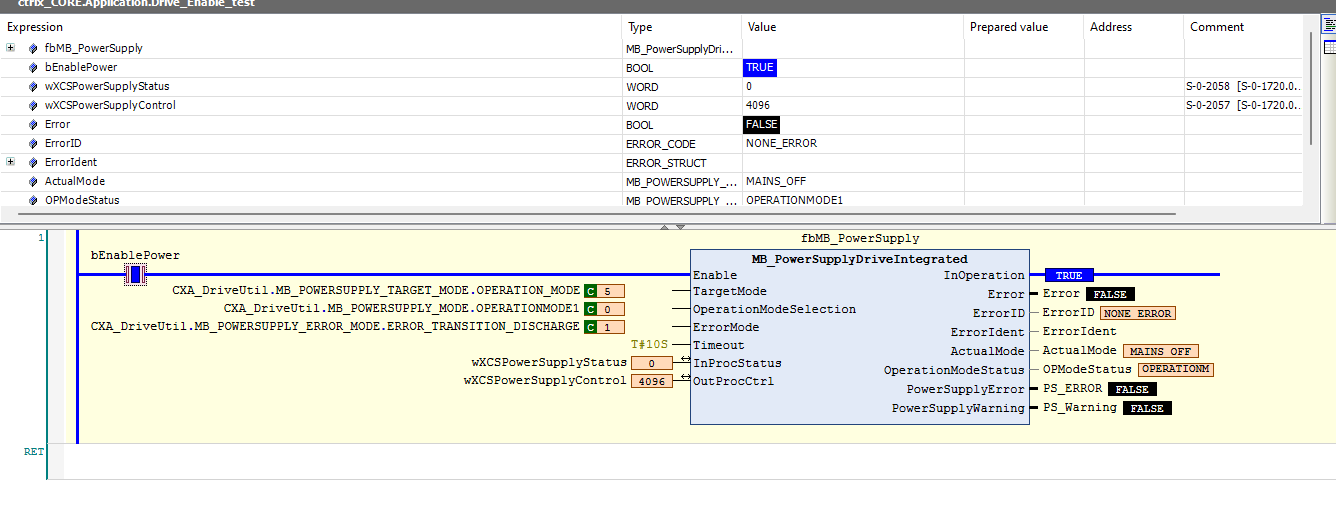Click MAINS_OFF value in ActualMode row

click(776, 182)
